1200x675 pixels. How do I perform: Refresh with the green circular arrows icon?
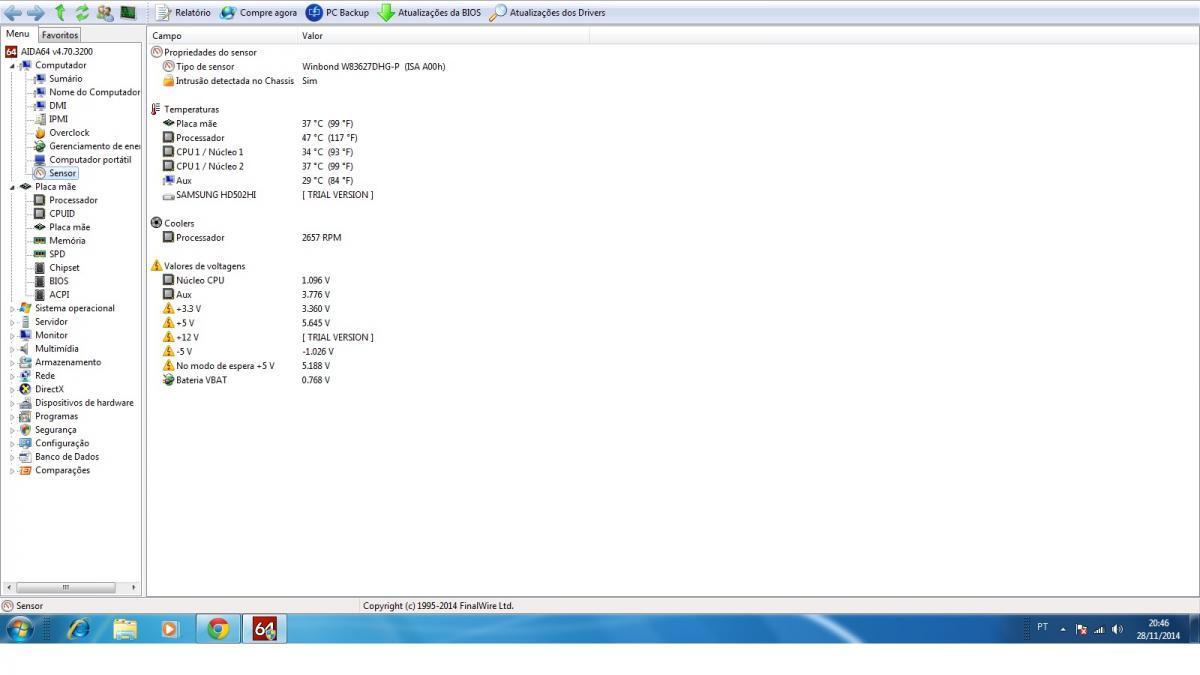click(83, 13)
